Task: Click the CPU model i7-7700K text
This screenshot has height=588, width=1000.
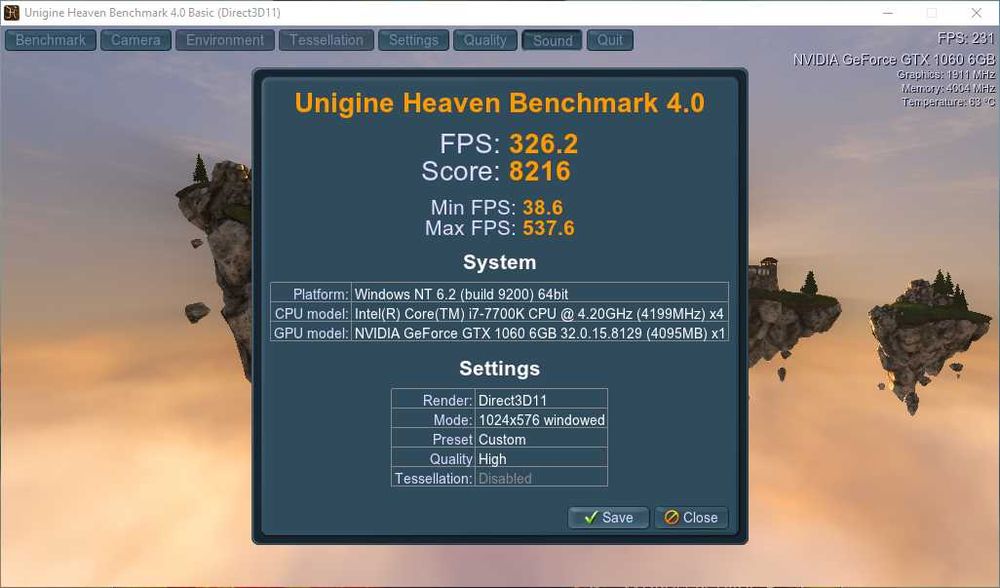Action: pyautogui.click(x=539, y=314)
